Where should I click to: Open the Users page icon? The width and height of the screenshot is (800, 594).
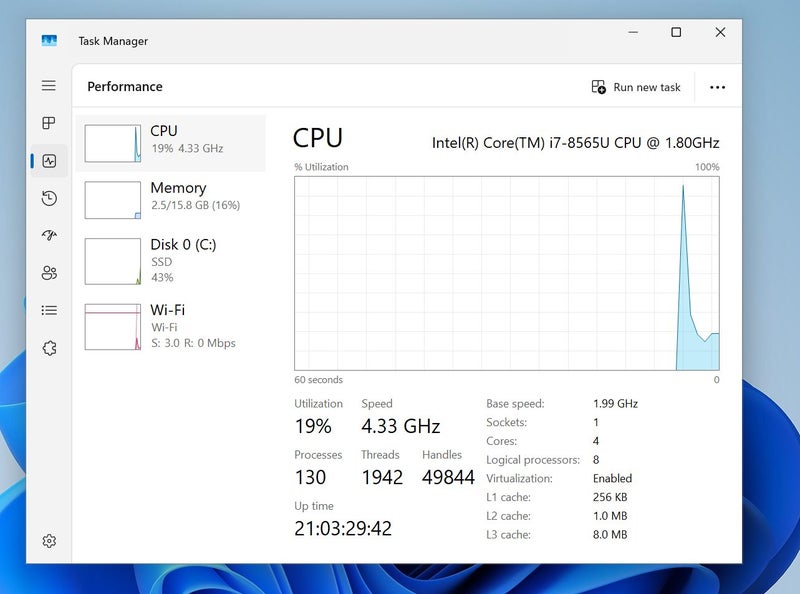49,273
